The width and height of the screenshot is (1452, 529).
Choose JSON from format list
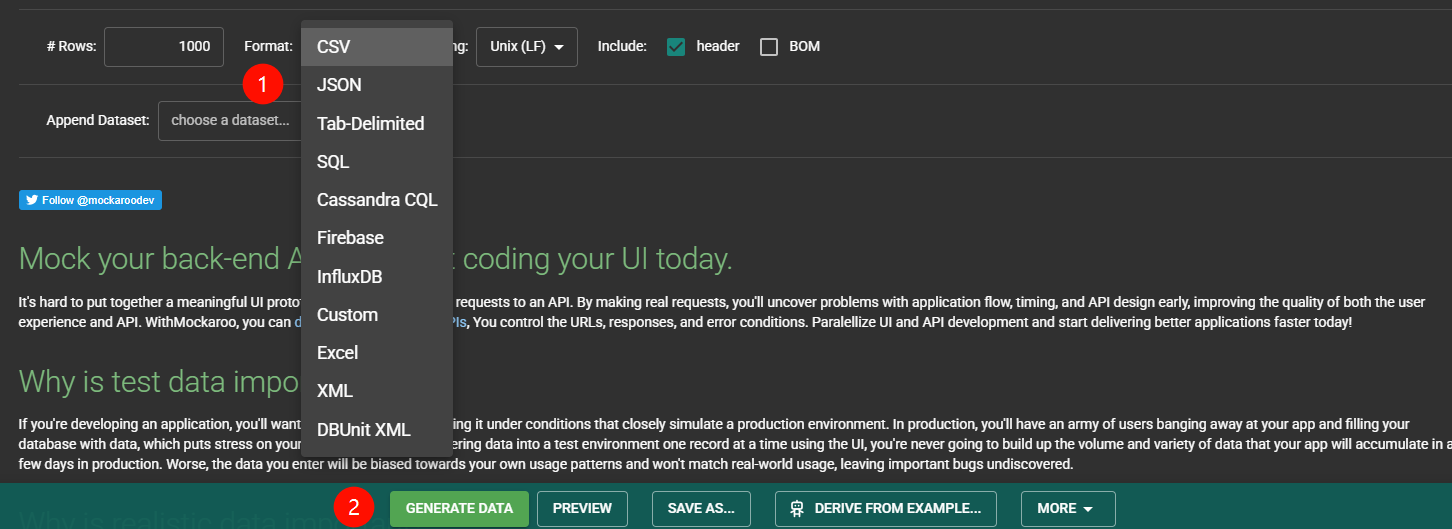tap(377, 85)
